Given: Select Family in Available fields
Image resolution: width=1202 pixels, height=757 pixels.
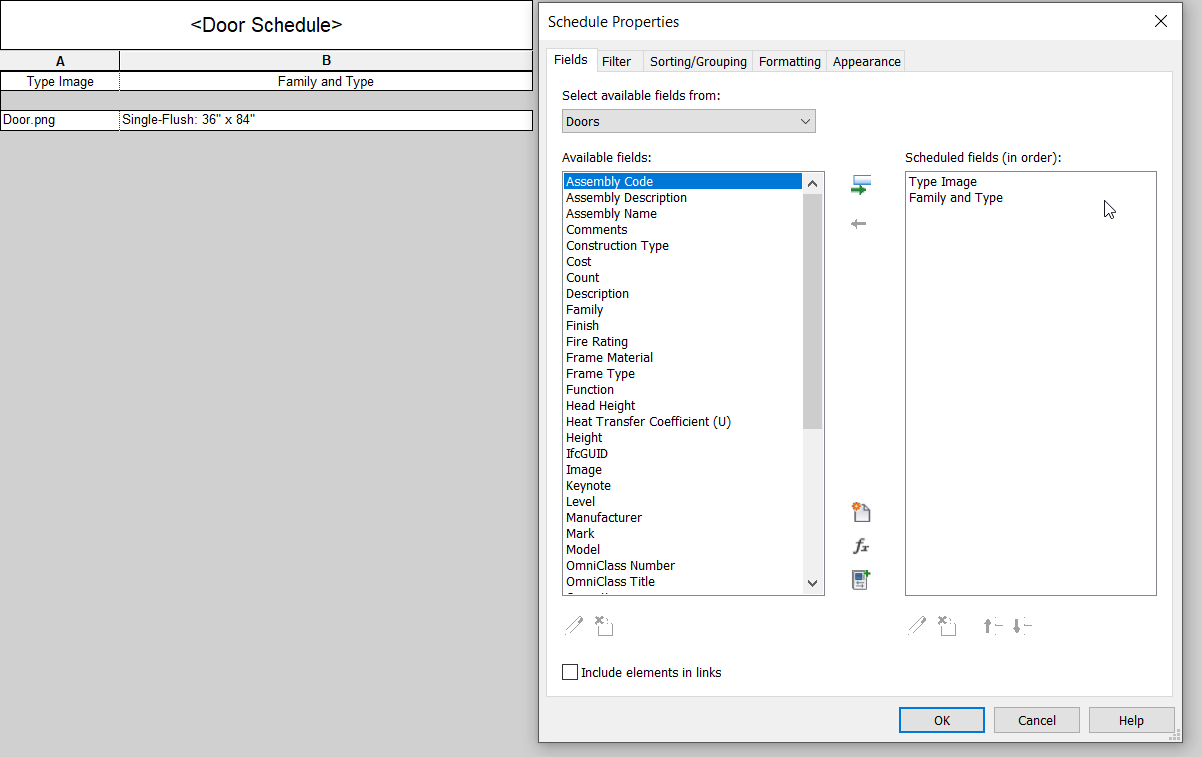Looking at the screenshot, I should coord(683,310).
